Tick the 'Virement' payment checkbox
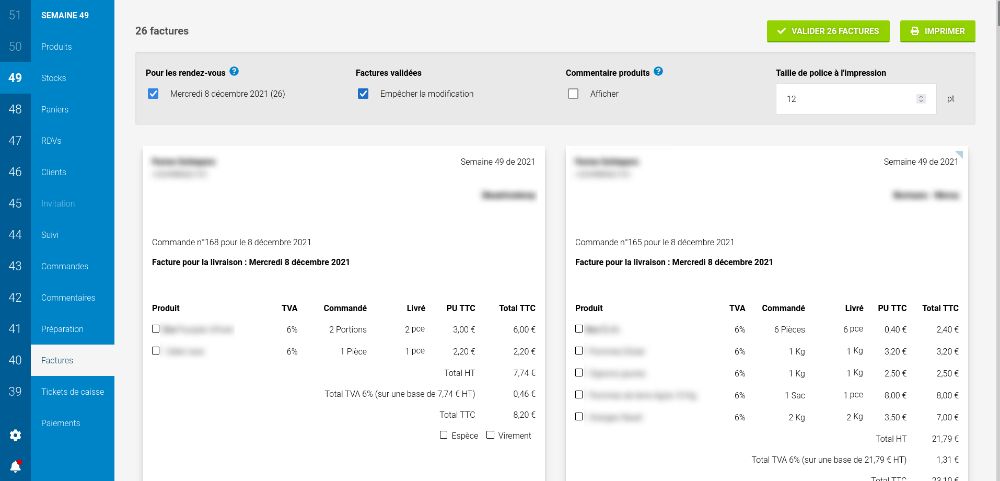 point(490,435)
